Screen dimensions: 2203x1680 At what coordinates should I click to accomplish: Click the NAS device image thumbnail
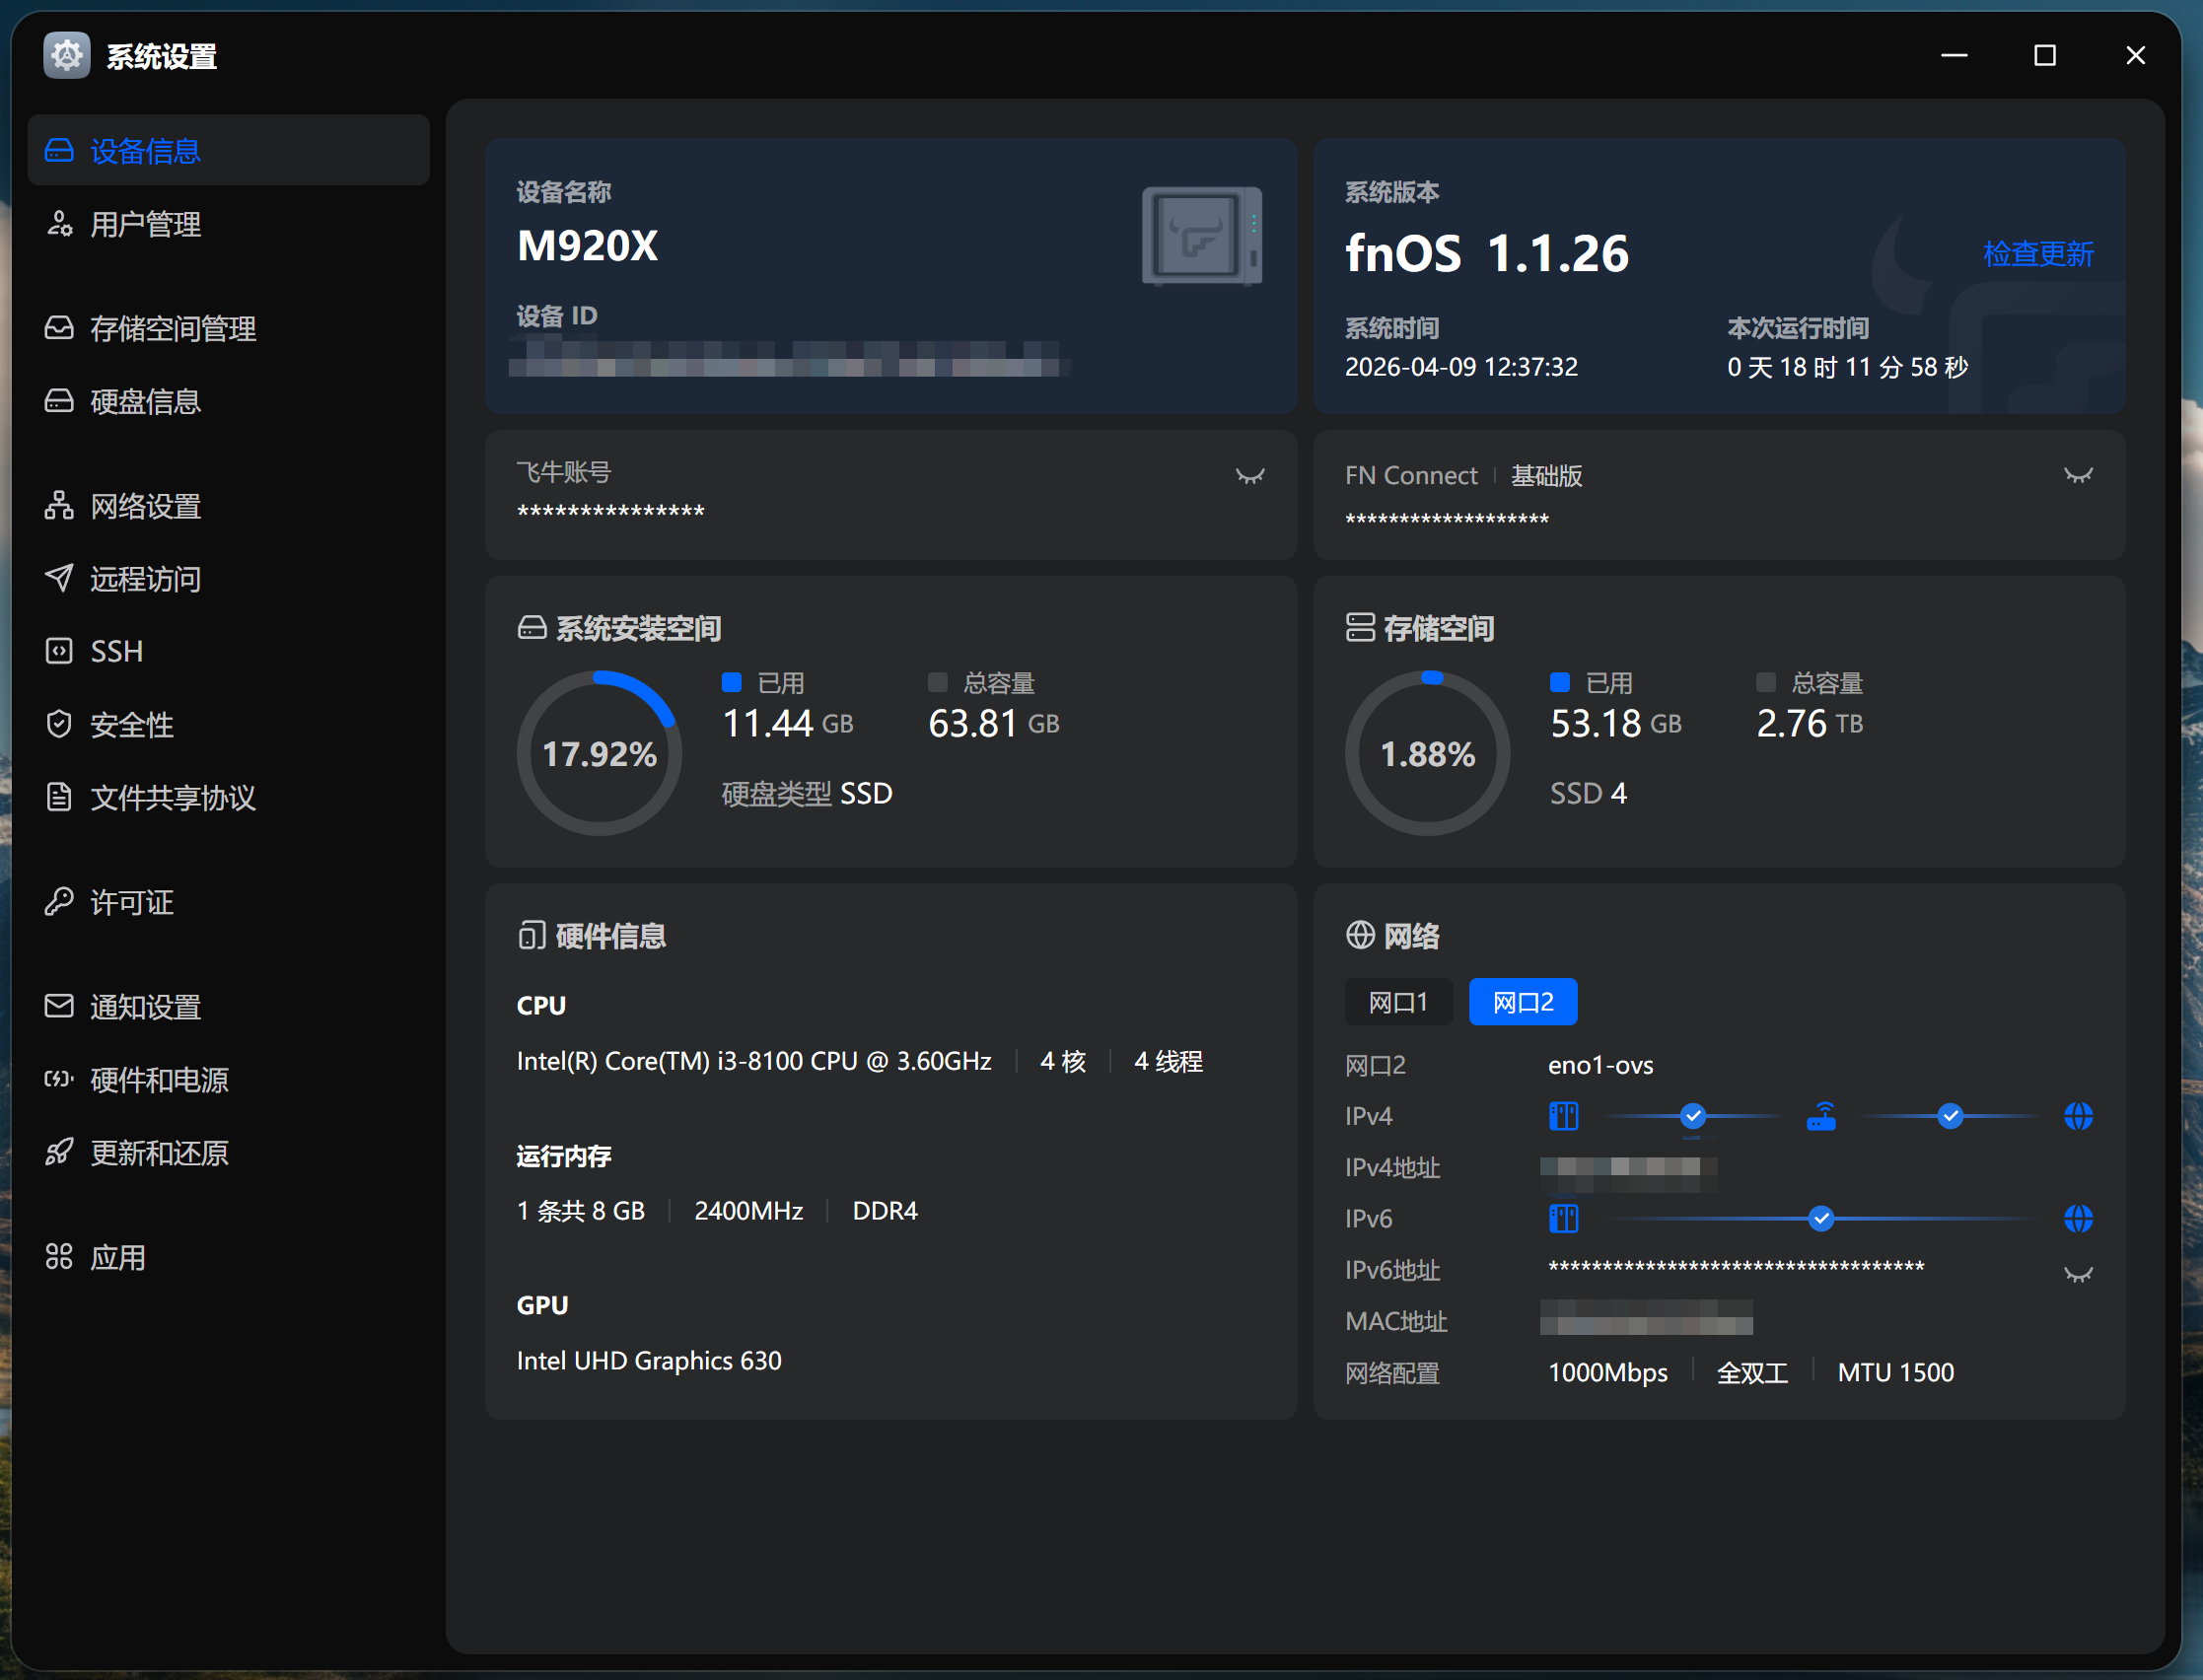1201,236
